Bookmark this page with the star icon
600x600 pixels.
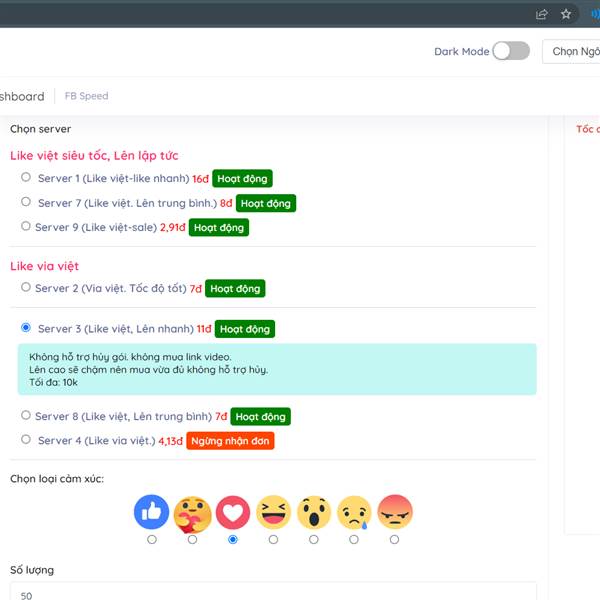pos(566,15)
